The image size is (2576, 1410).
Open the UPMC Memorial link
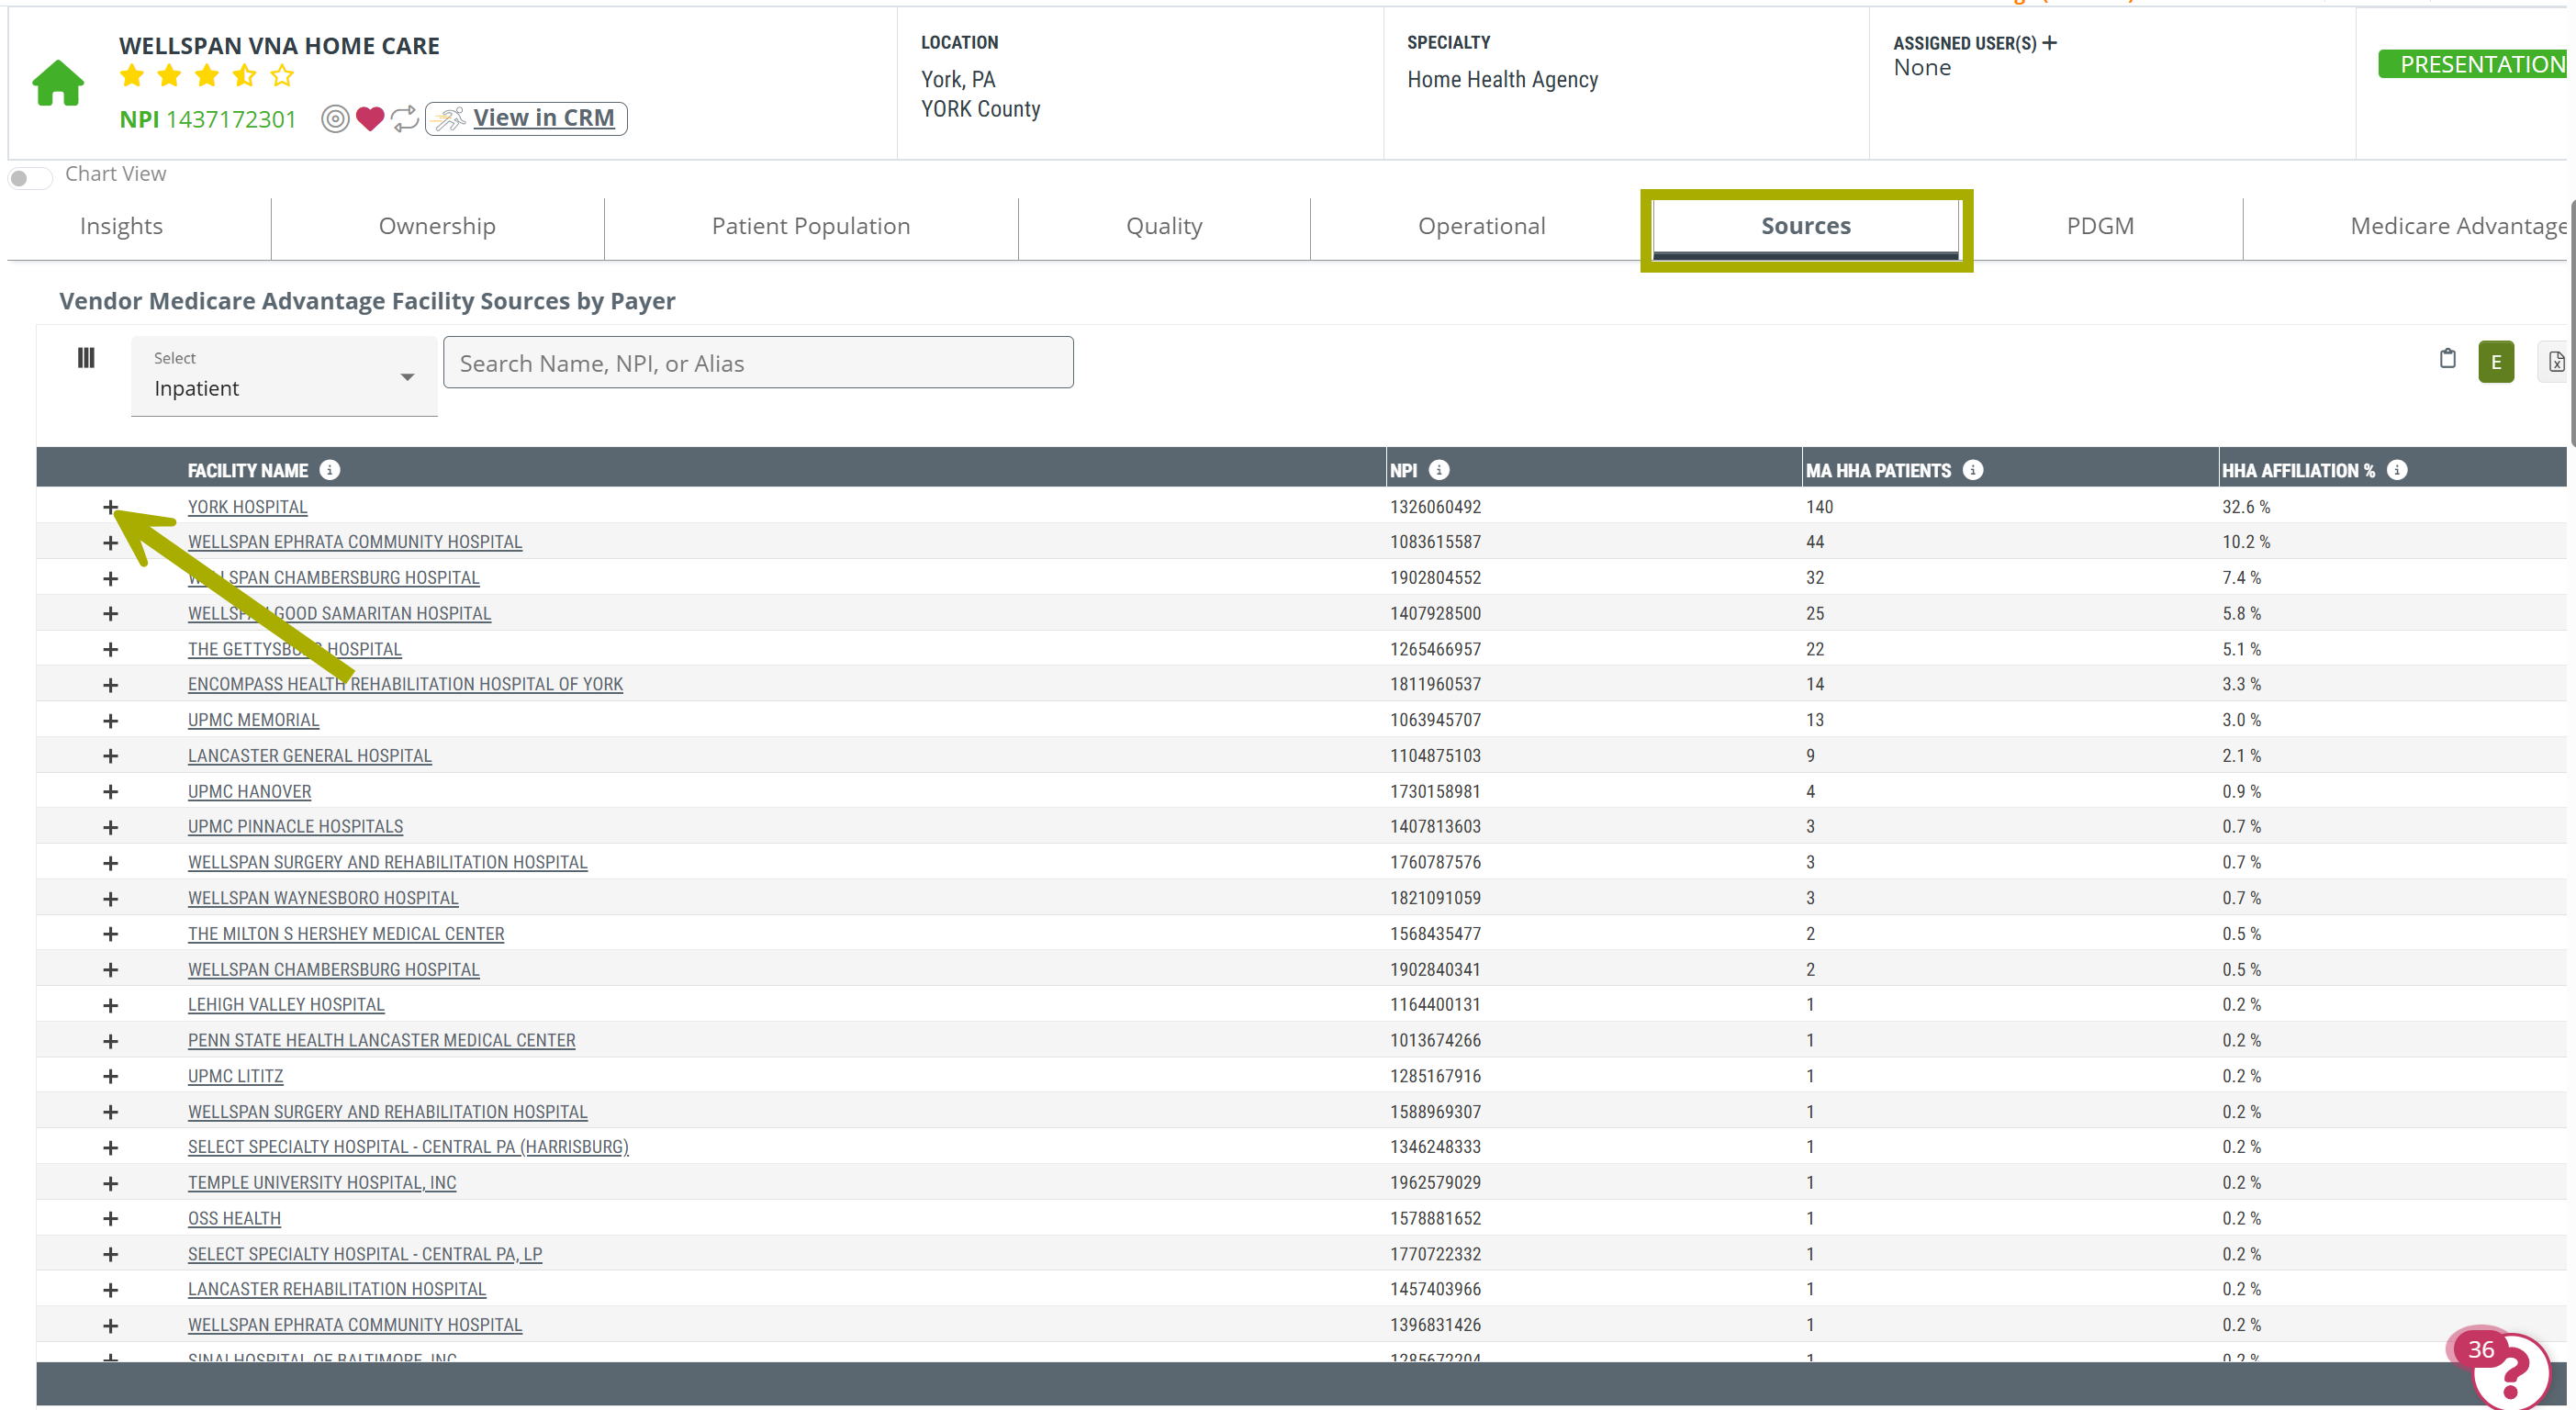(x=253, y=720)
